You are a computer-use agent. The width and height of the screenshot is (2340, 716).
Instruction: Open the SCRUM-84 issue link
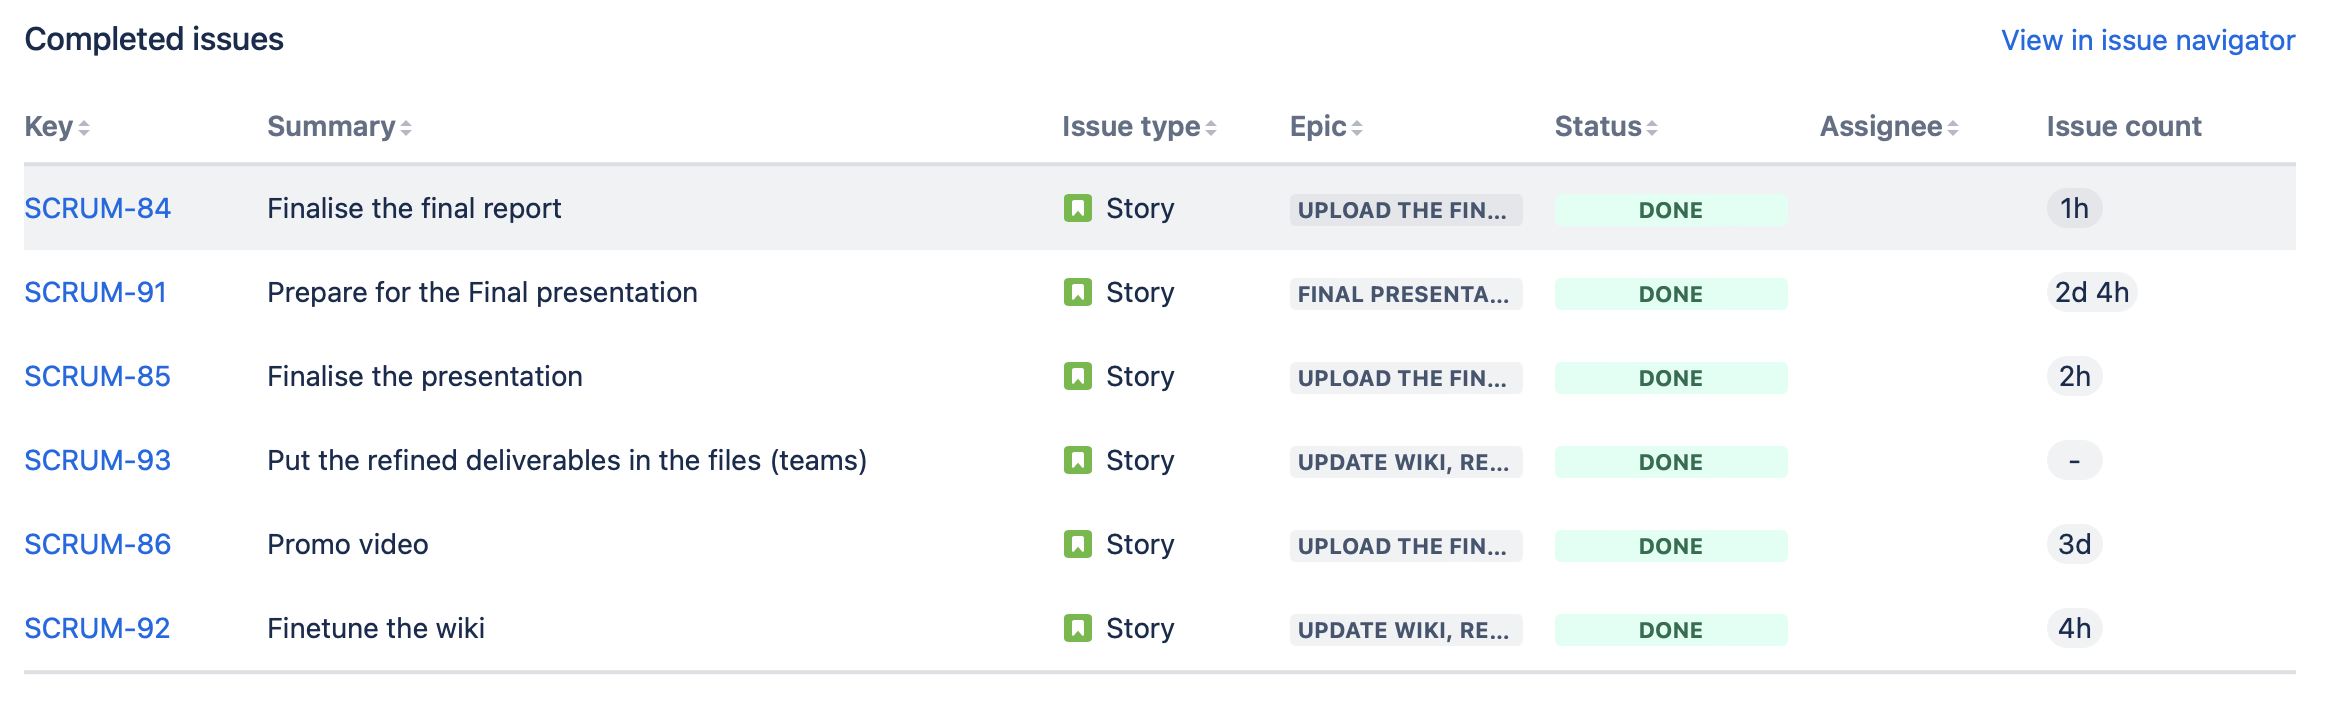pyautogui.click(x=97, y=208)
